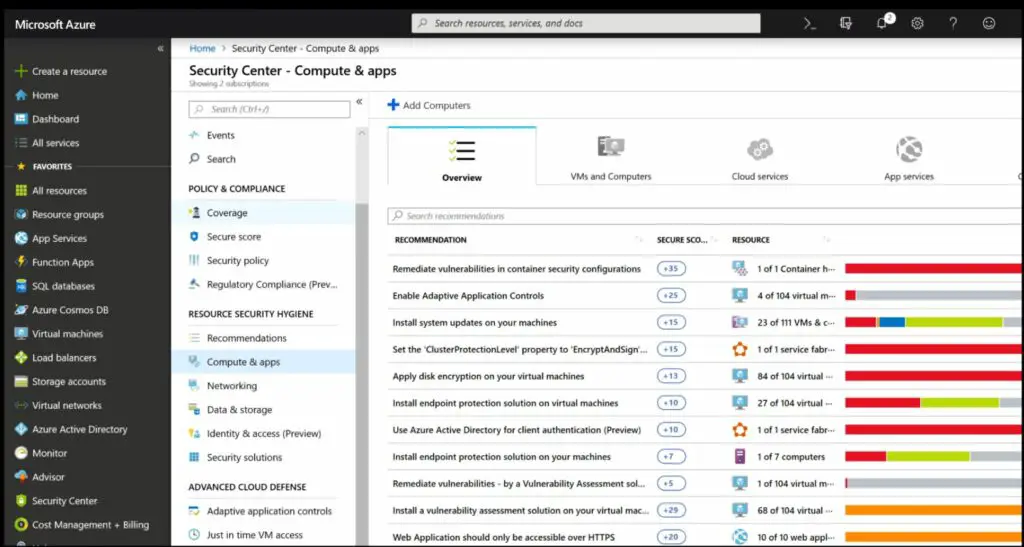The height and width of the screenshot is (547, 1024).
Task: Click the Create a resource plus icon
Action: point(21,71)
